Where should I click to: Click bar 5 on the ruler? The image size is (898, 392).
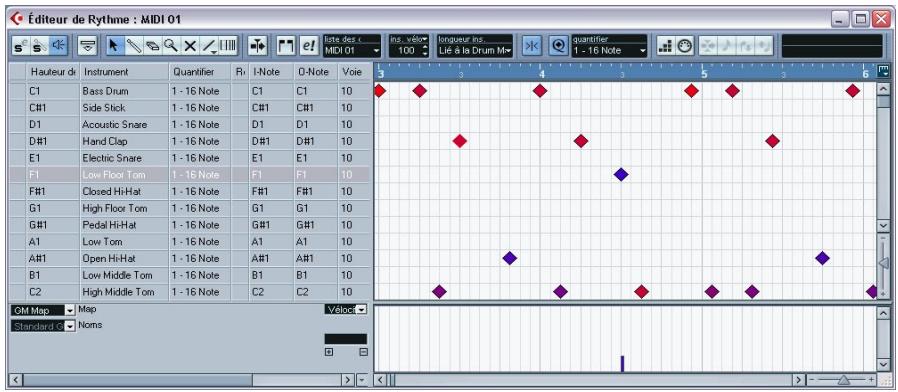[x=704, y=74]
